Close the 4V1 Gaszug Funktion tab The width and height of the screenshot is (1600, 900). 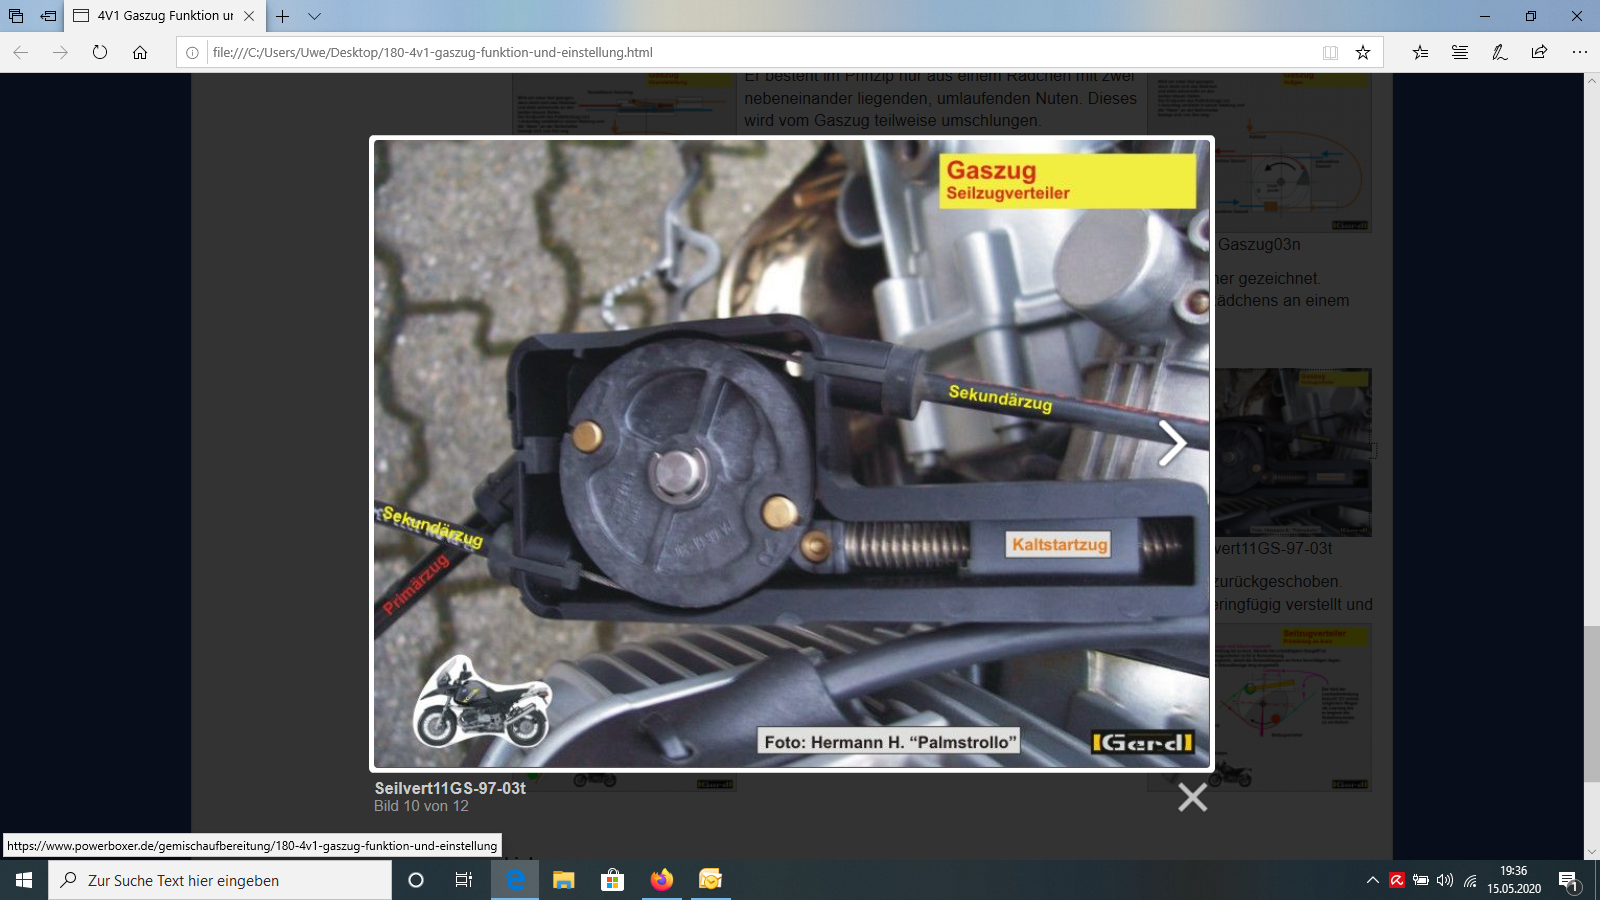[249, 16]
